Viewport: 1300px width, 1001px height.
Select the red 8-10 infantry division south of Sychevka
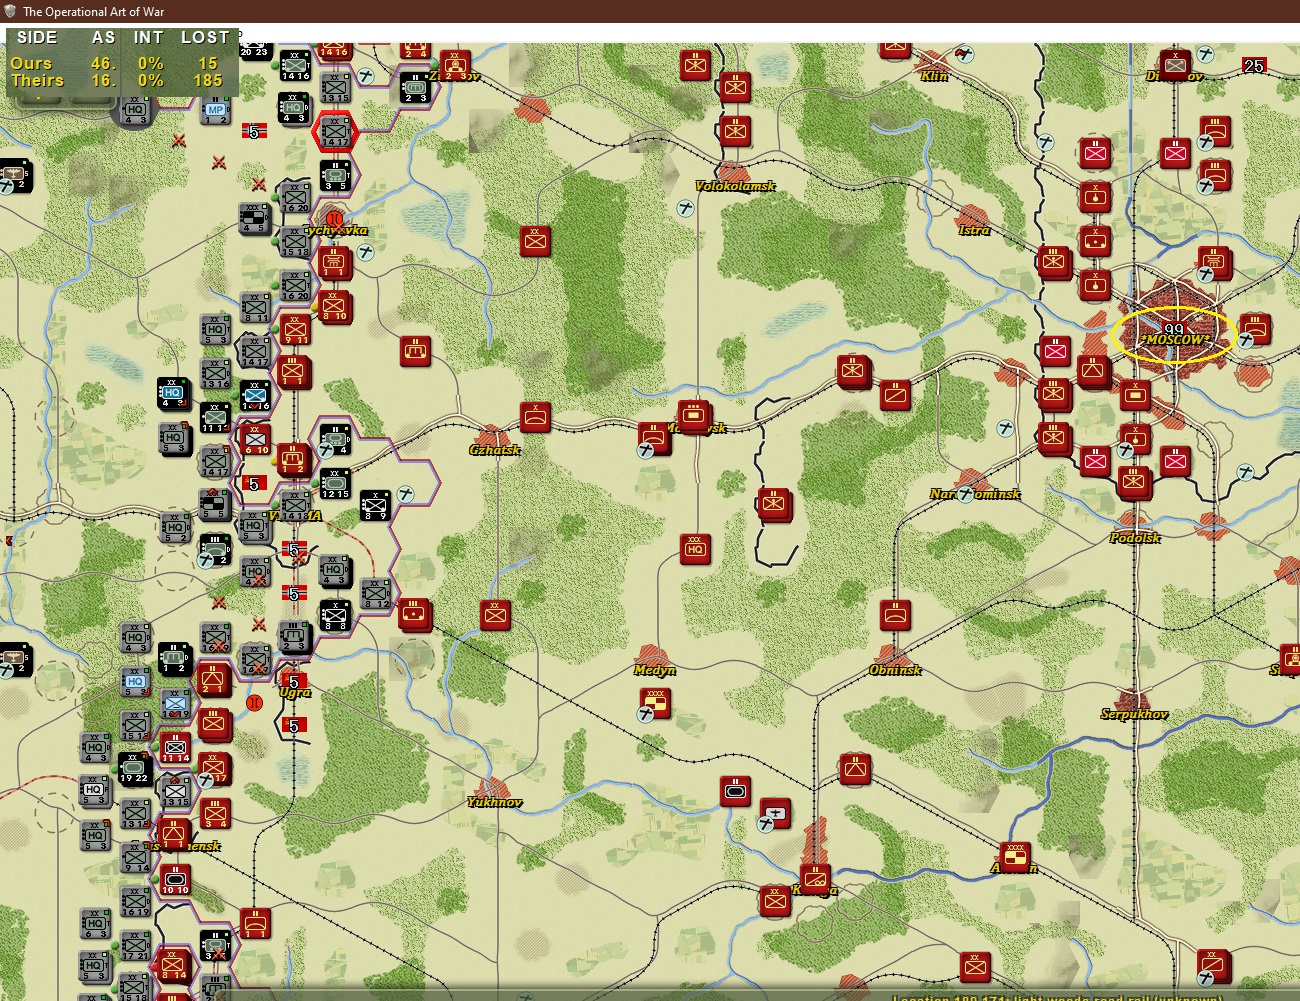[x=334, y=306]
